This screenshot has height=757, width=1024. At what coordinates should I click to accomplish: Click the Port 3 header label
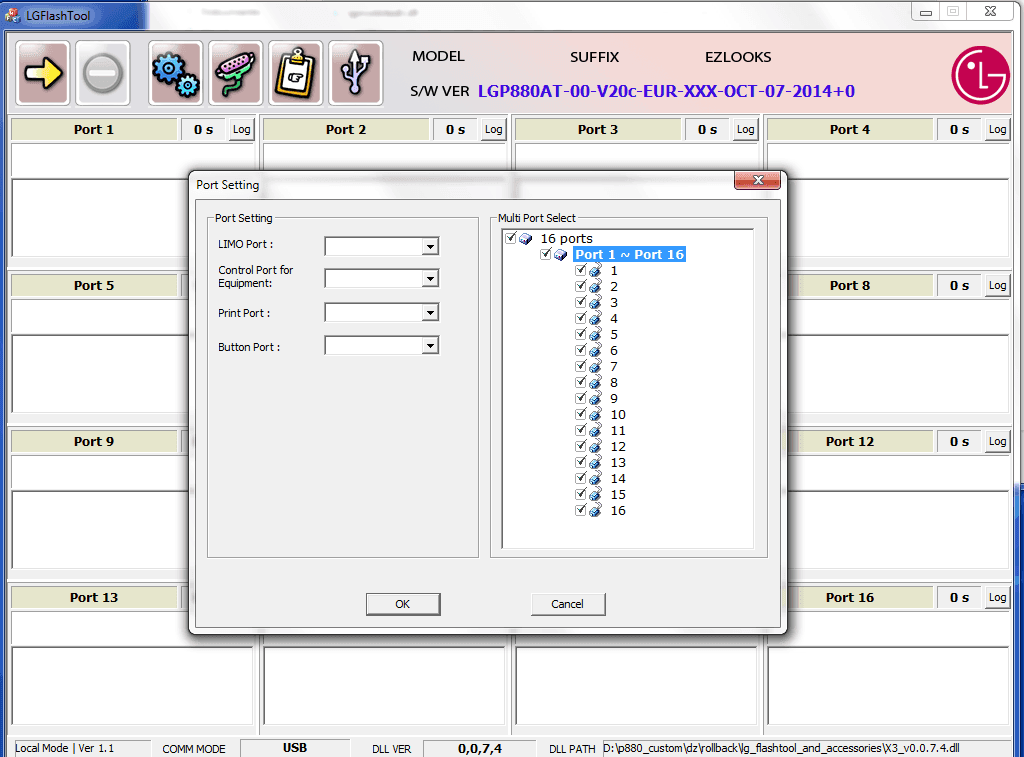coord(598,129)
